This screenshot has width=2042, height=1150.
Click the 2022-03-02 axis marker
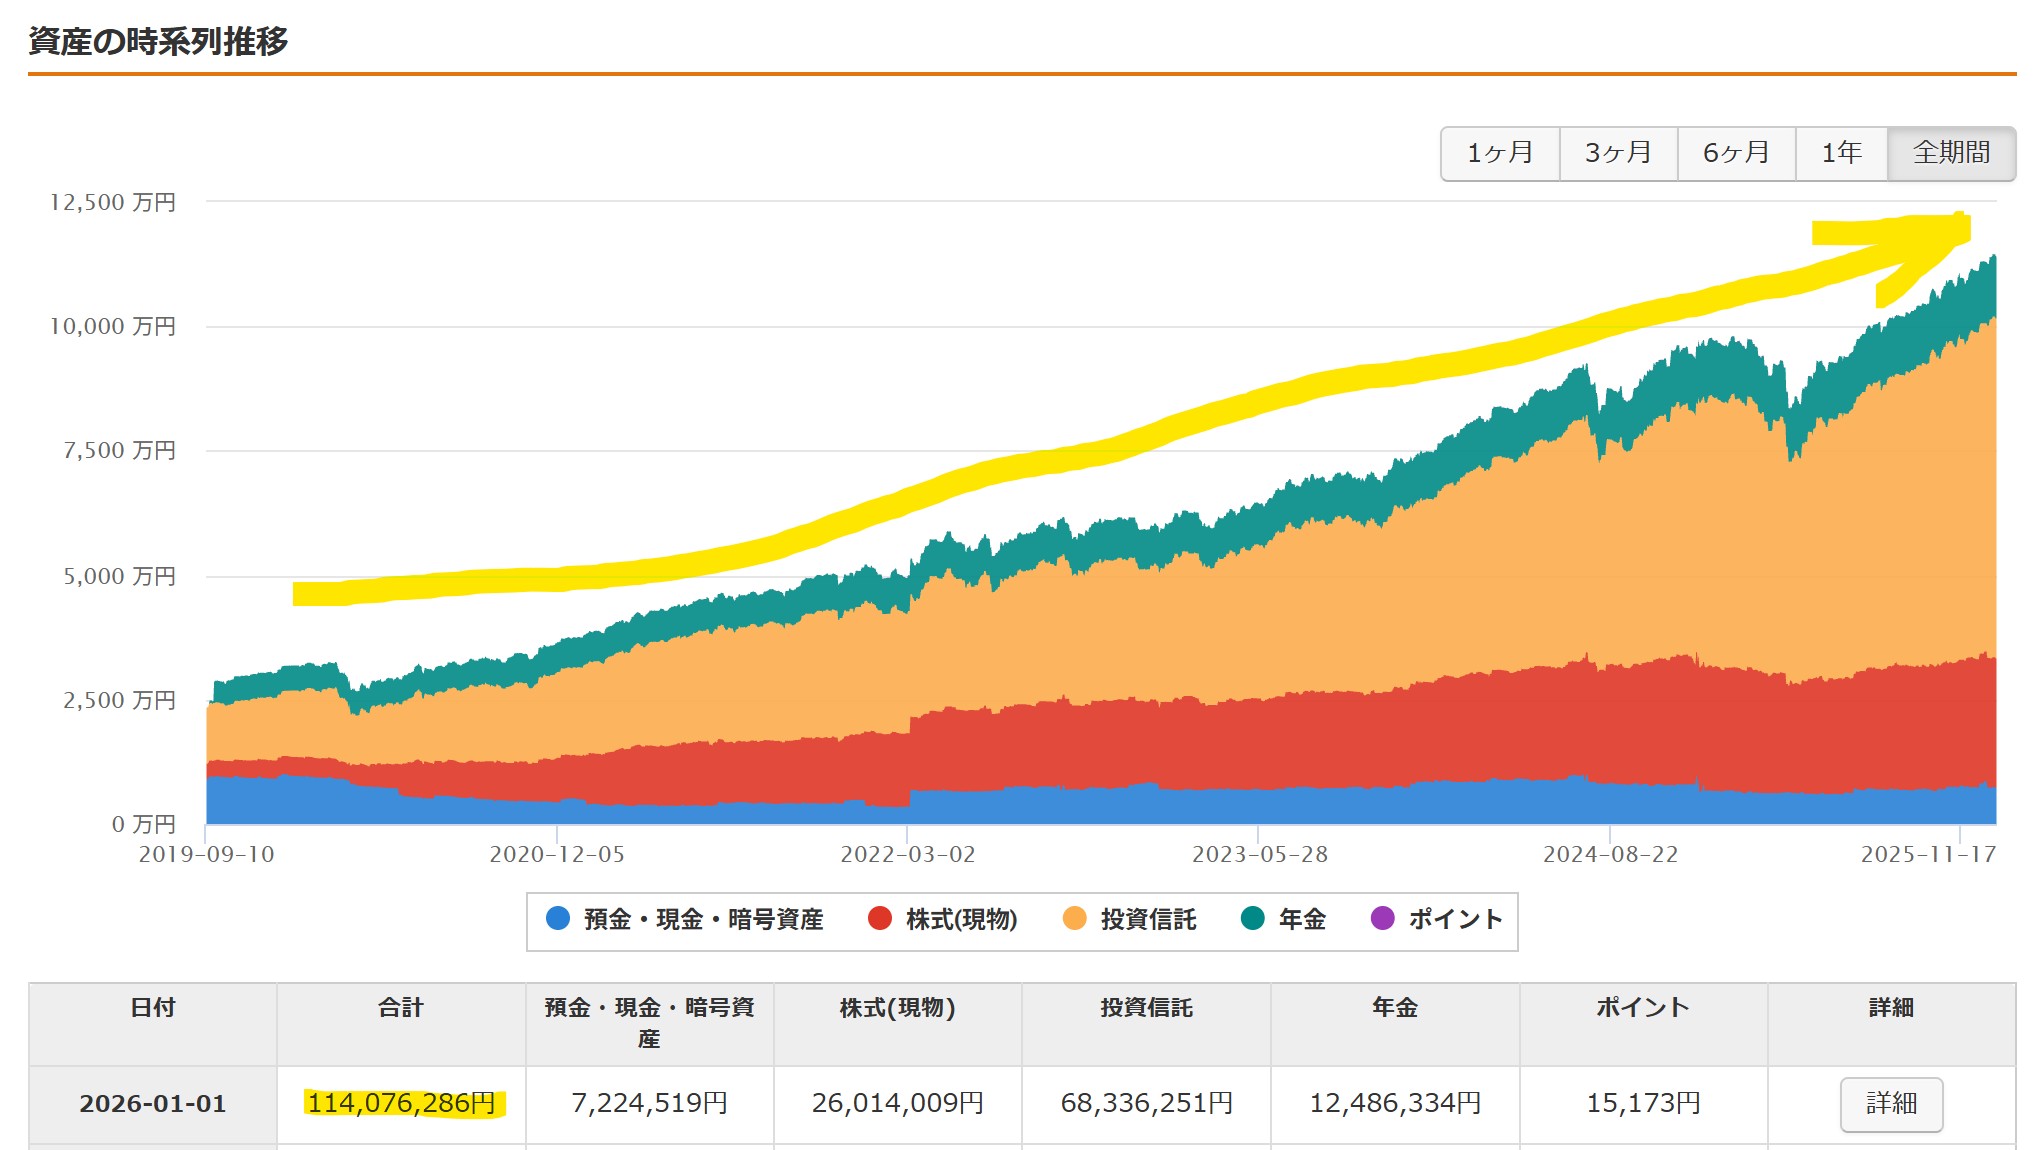tap(907, 854)
